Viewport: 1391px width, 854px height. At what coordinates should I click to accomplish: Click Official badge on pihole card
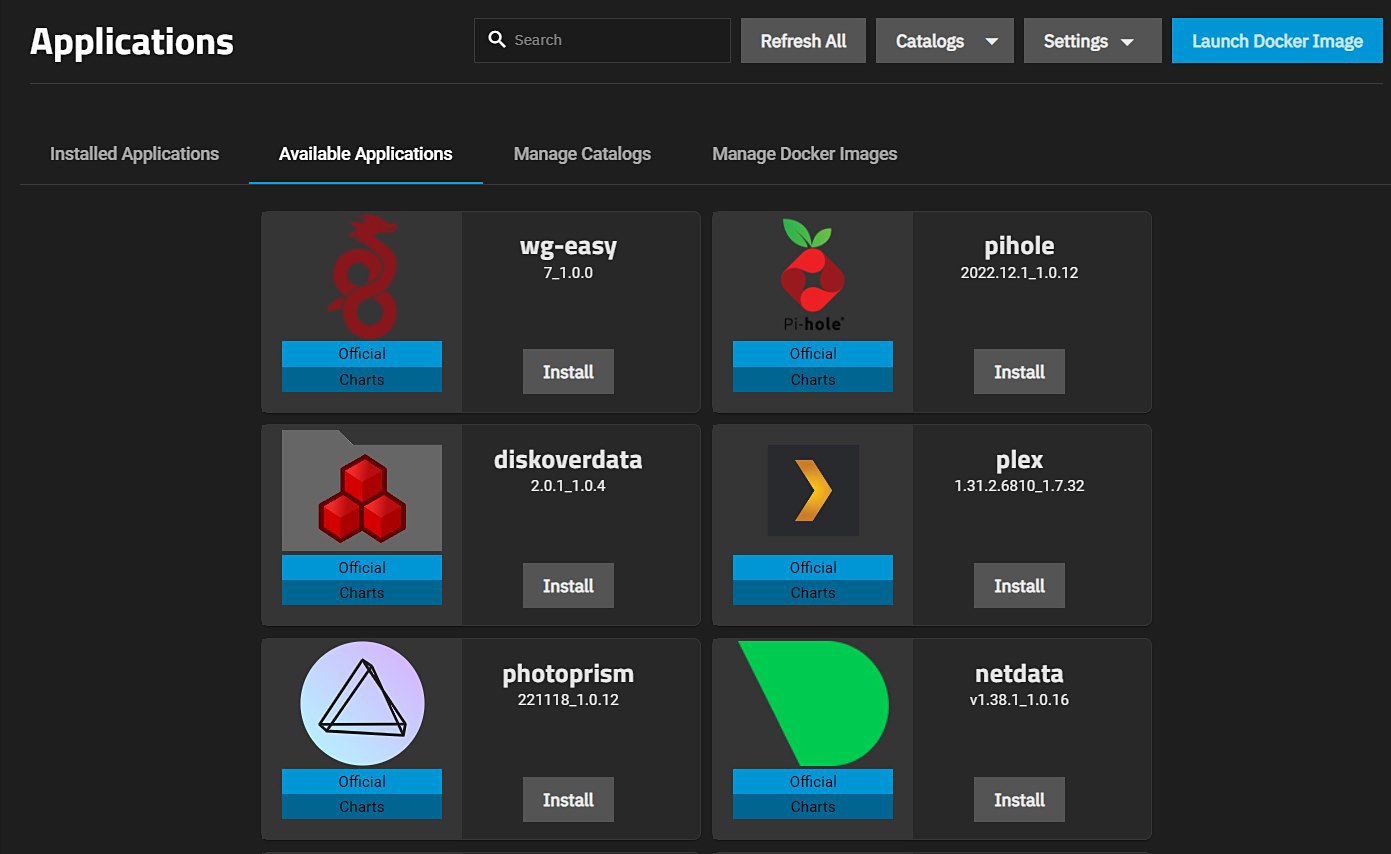click(813, 354)
